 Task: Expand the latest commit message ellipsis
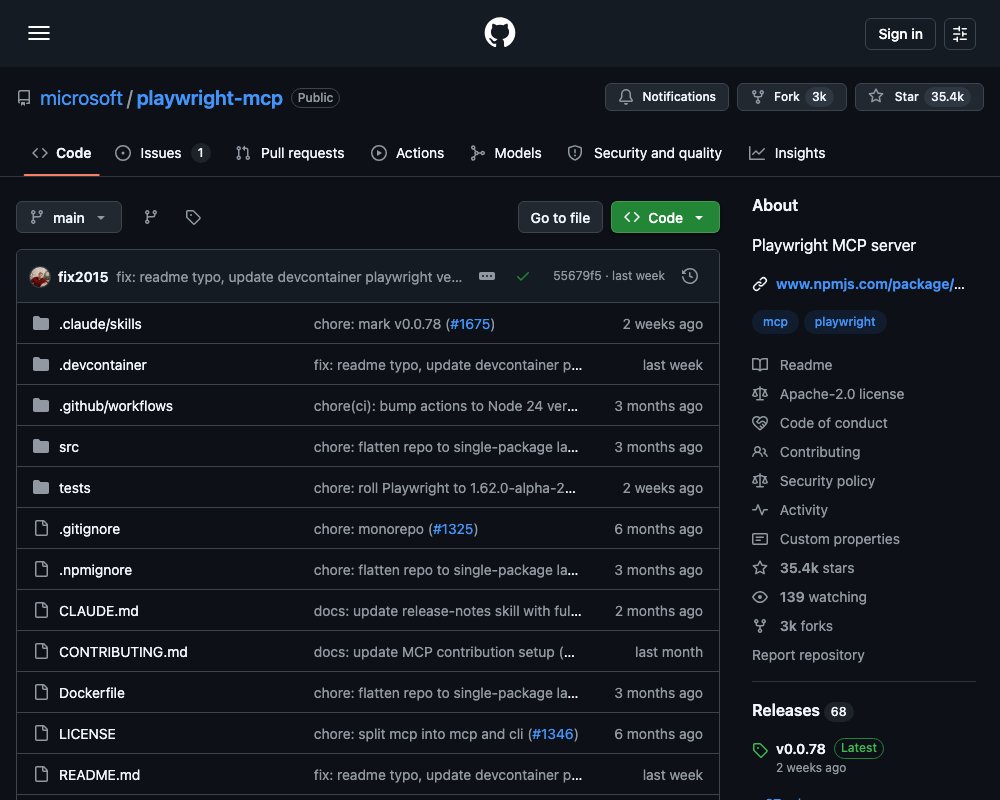(x=487, y=276)
